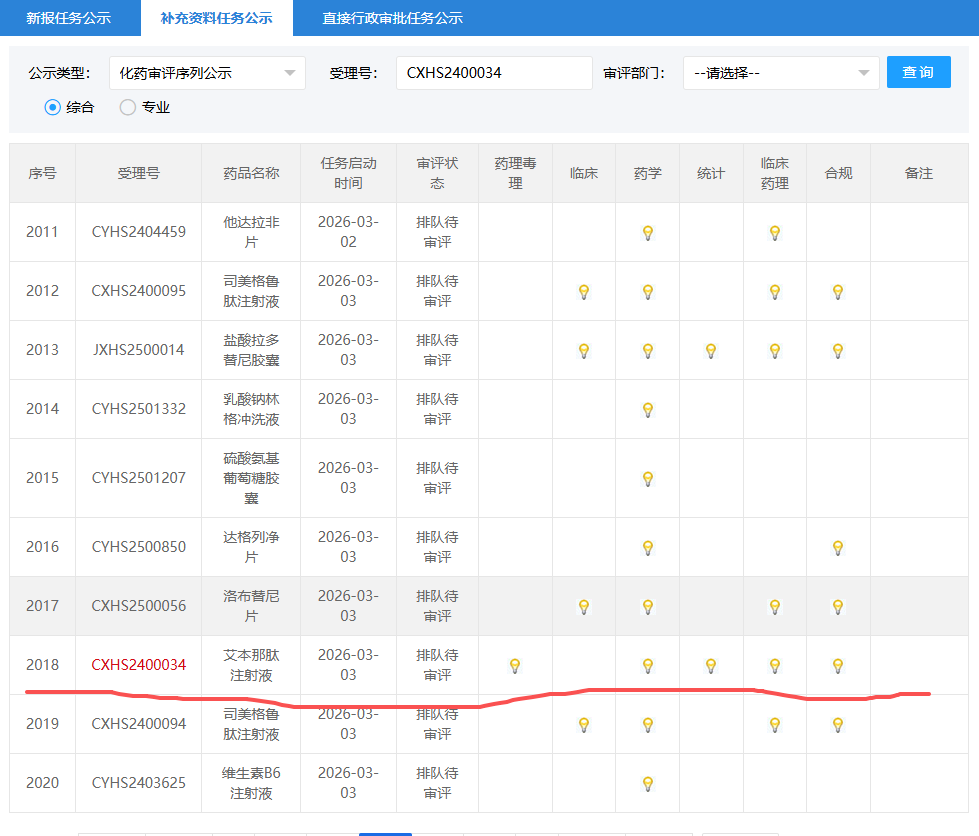Screen dimensions: 979x836
Task: Click the 任务启动时间 column header
Action: 348,173
